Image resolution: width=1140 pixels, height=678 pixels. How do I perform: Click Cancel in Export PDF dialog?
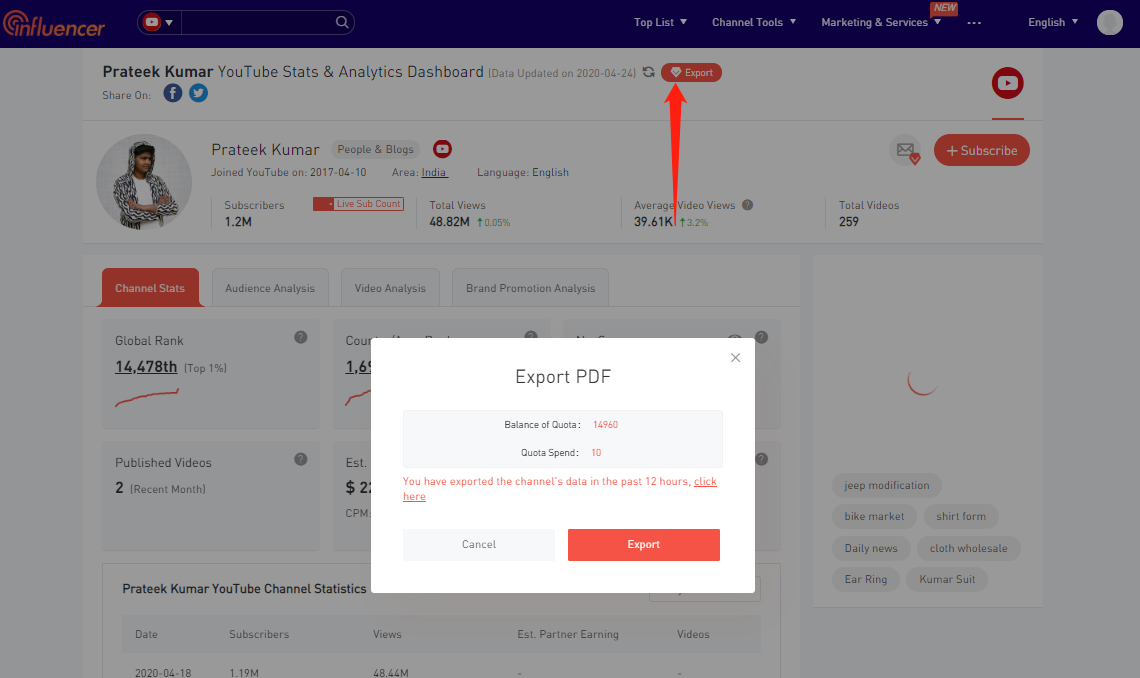(x=478, y=544)
